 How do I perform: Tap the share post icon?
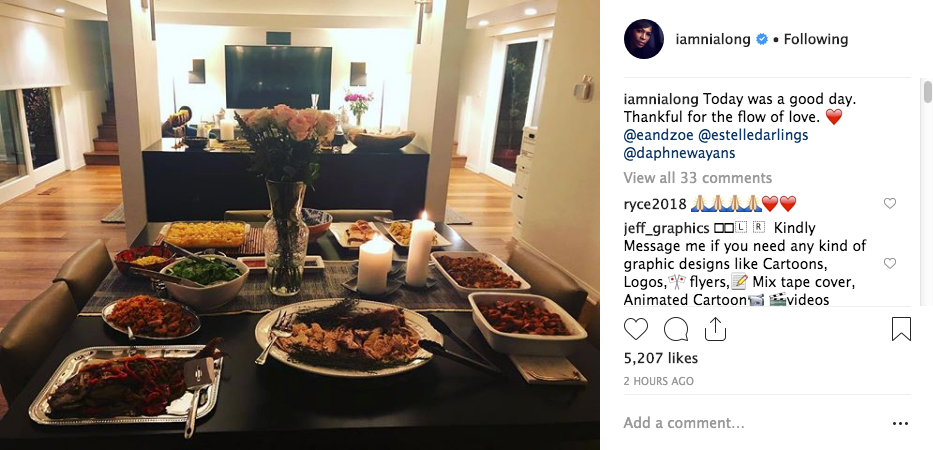[x=715, y=328]
